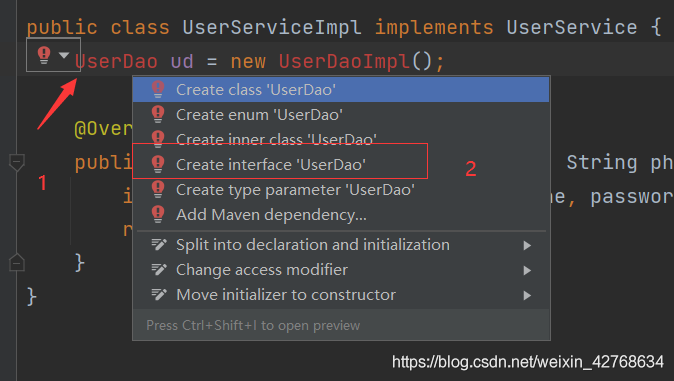
Task: Expand submenu arrow for Move initializer to constructor
Action: (x=527, y=295)
